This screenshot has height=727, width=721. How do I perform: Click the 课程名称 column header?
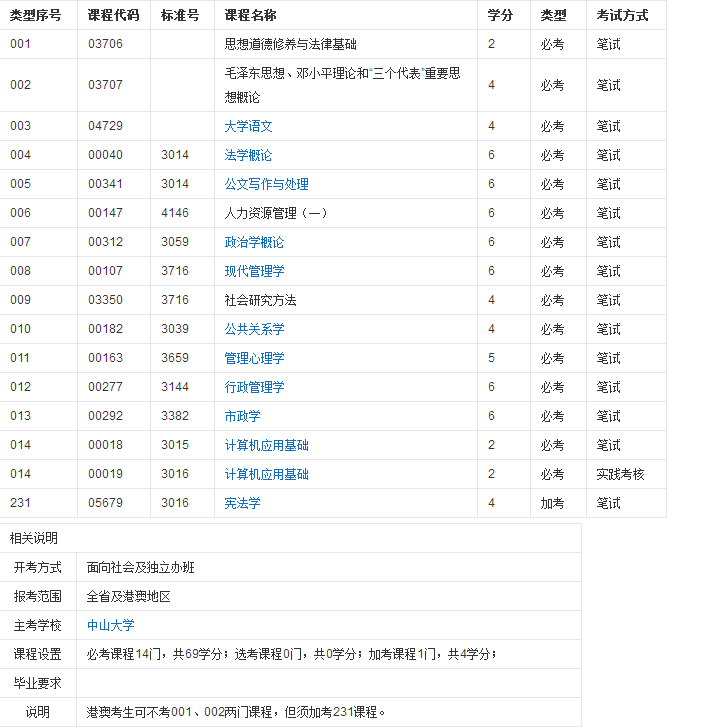(251, 15)
